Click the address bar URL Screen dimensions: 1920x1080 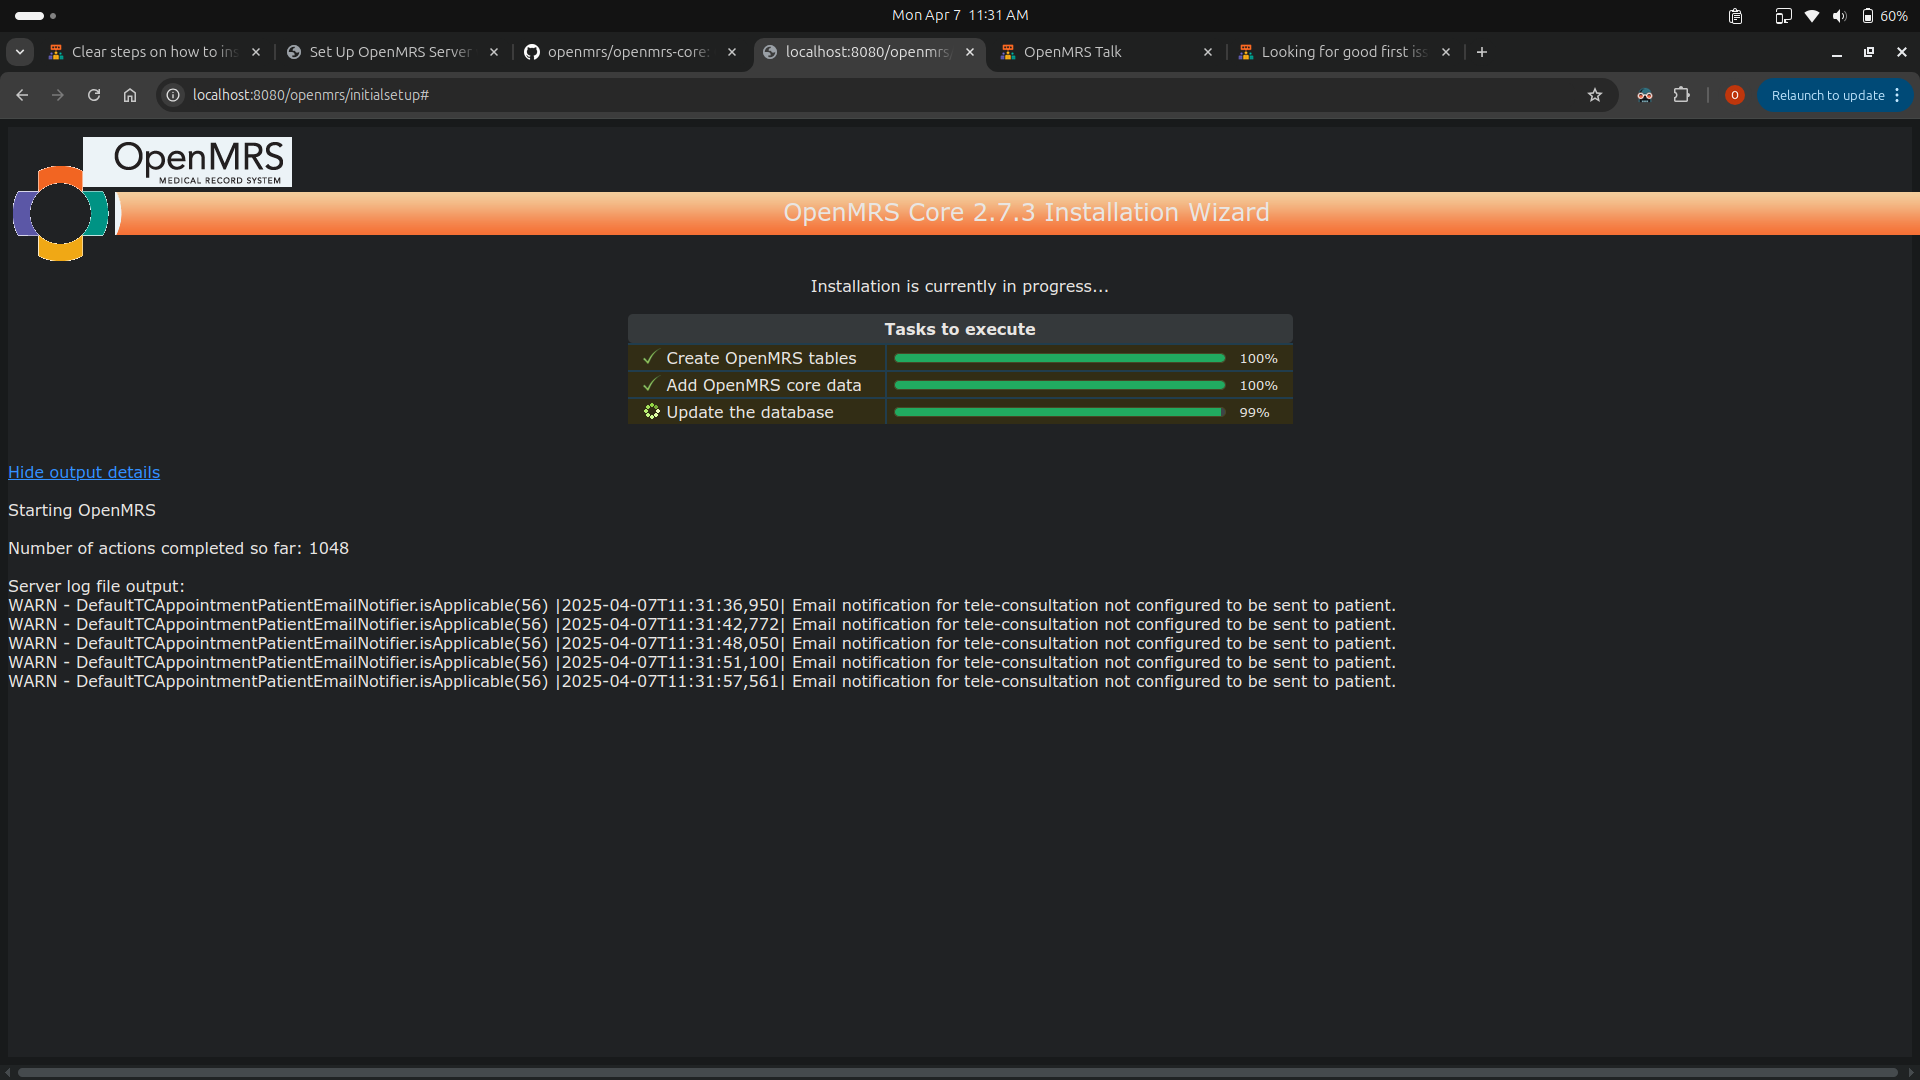[x=311, y=95]
